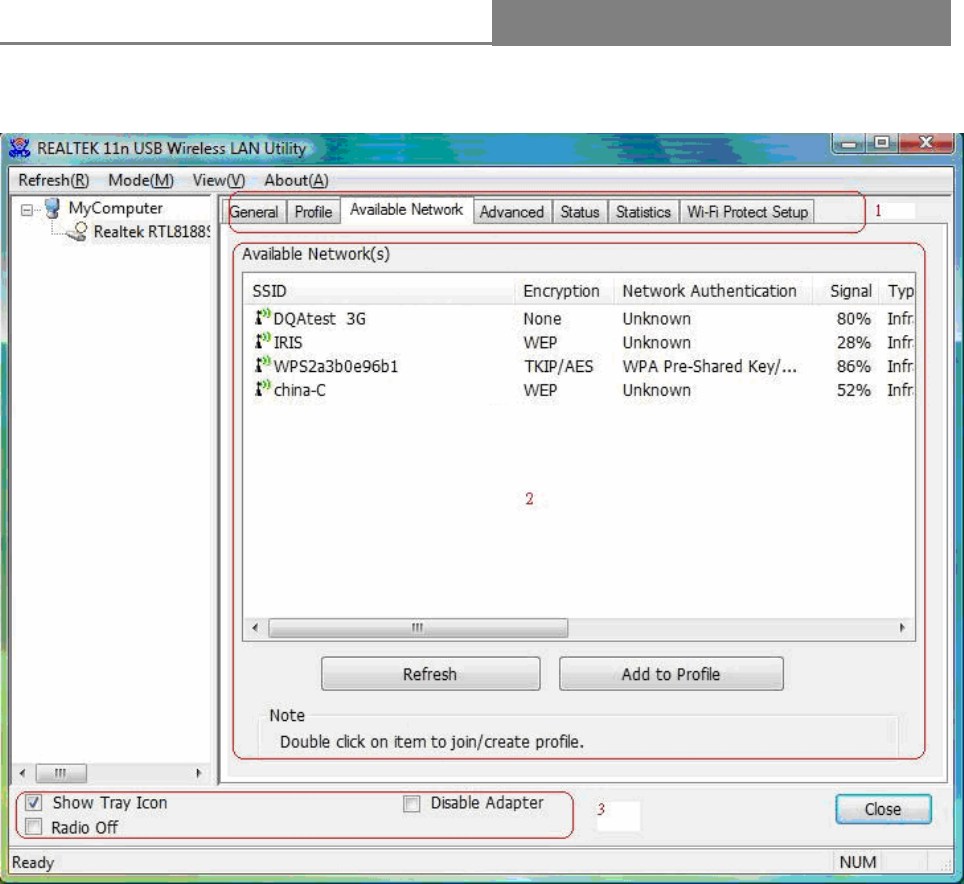Switch to the General tab

pos(255,211)
